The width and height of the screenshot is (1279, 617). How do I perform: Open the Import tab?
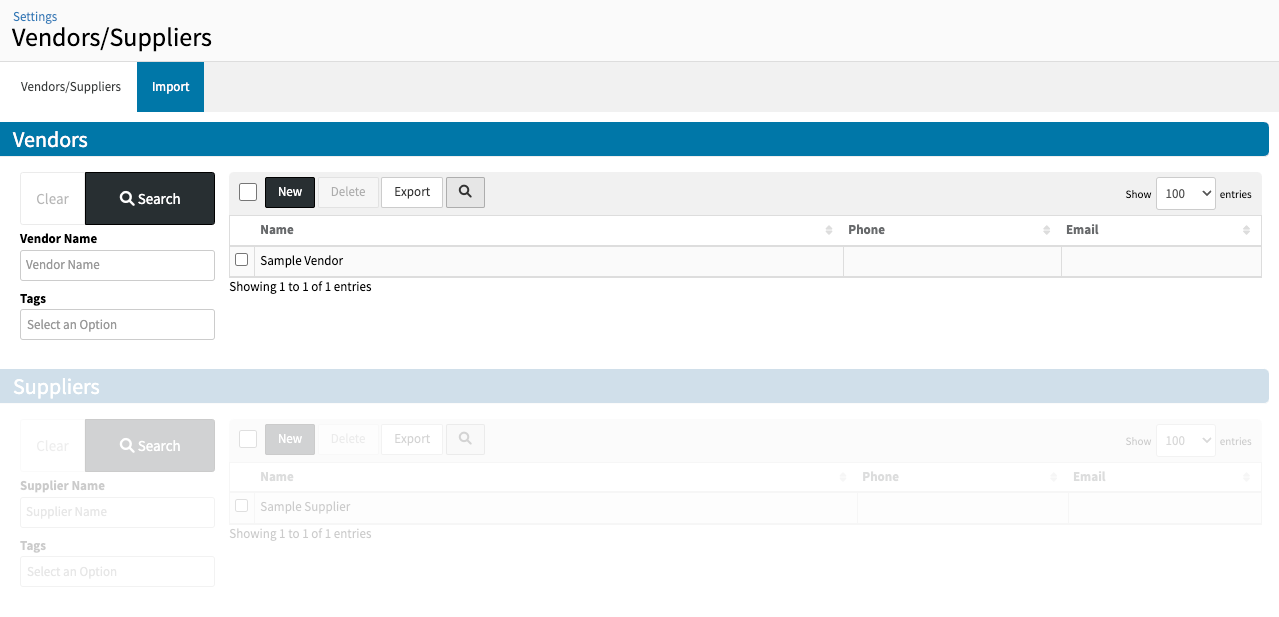[170, 87]
